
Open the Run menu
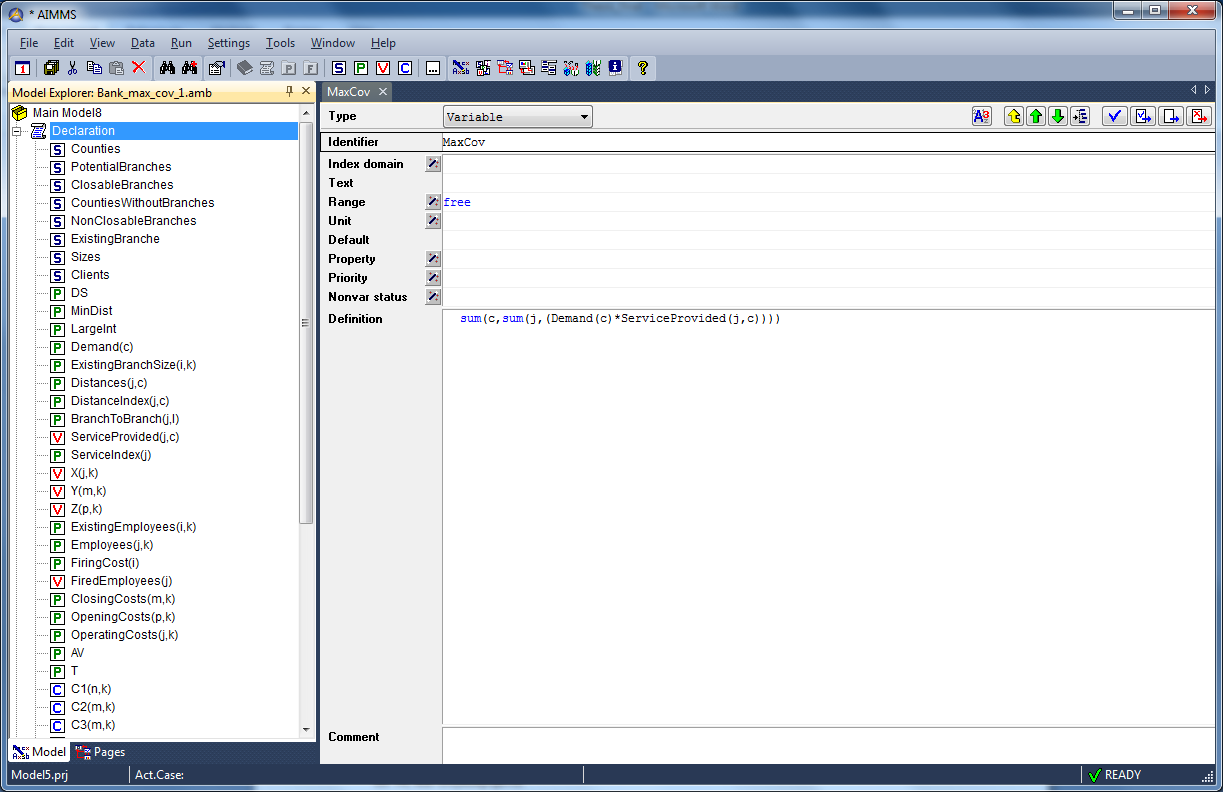coord(181,43)
